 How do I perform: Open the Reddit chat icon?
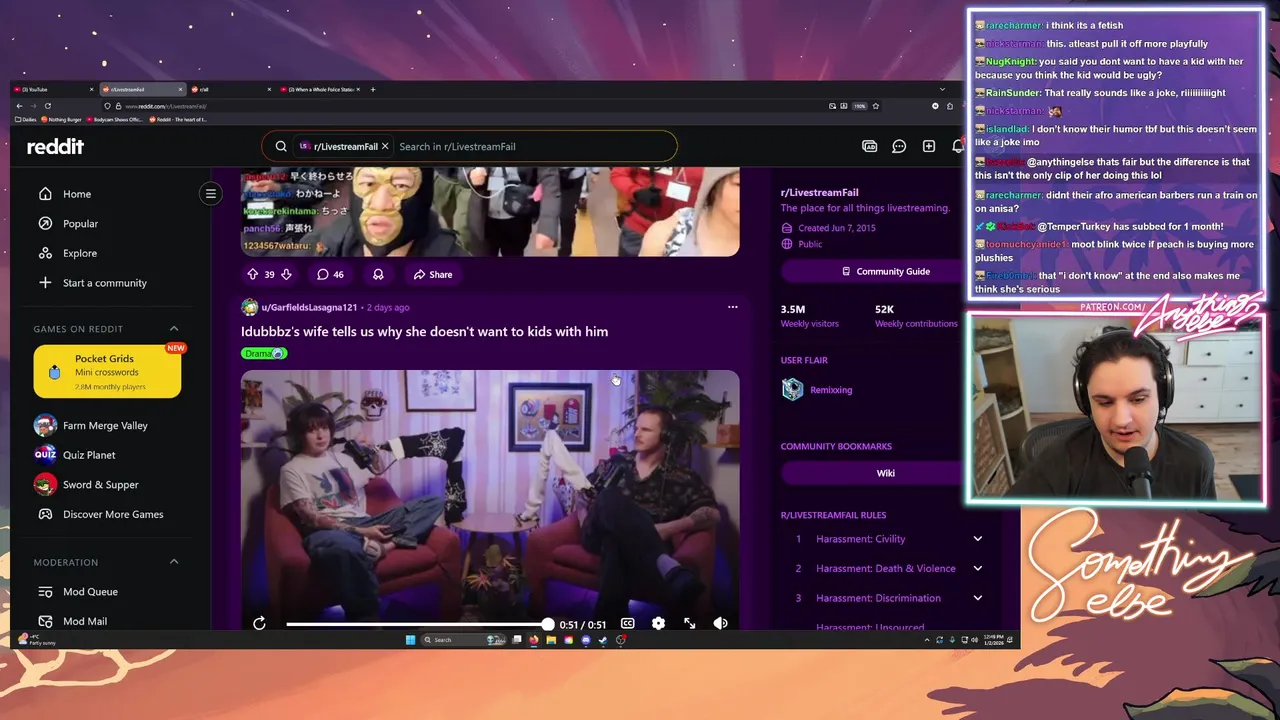[x=899, y=146]
